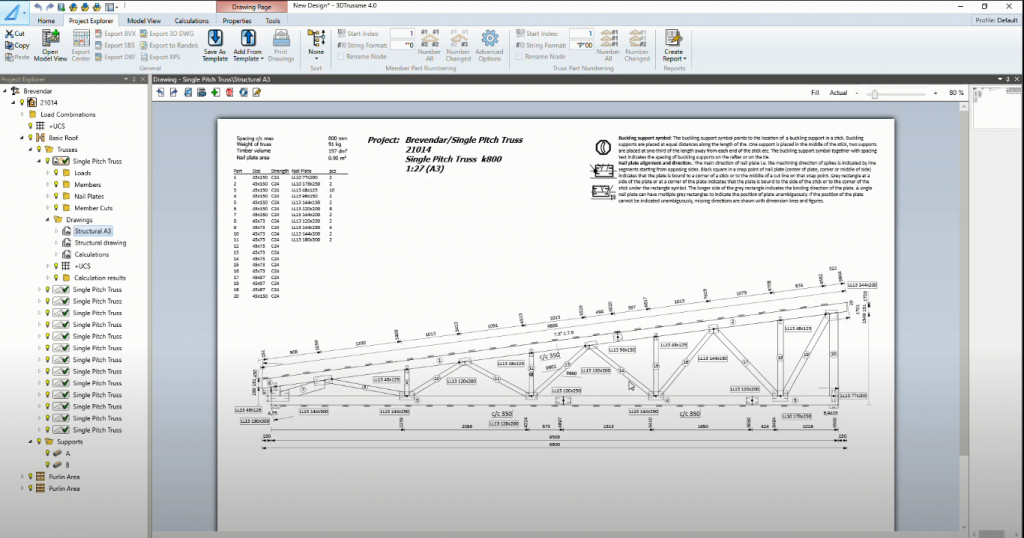Click the Export Center icon

pyautogui.click(x=81, y=39)
